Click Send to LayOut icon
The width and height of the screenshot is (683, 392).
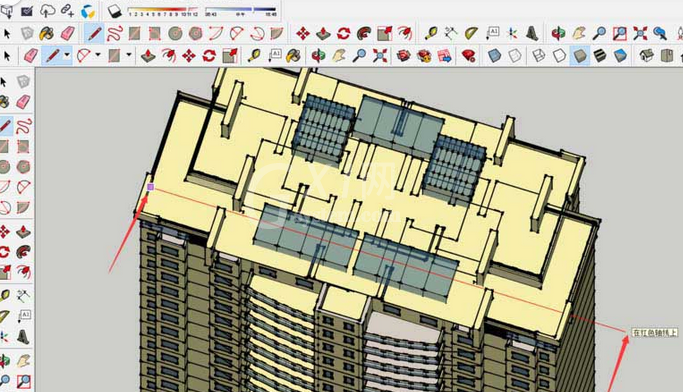click(x=444, y=56)
